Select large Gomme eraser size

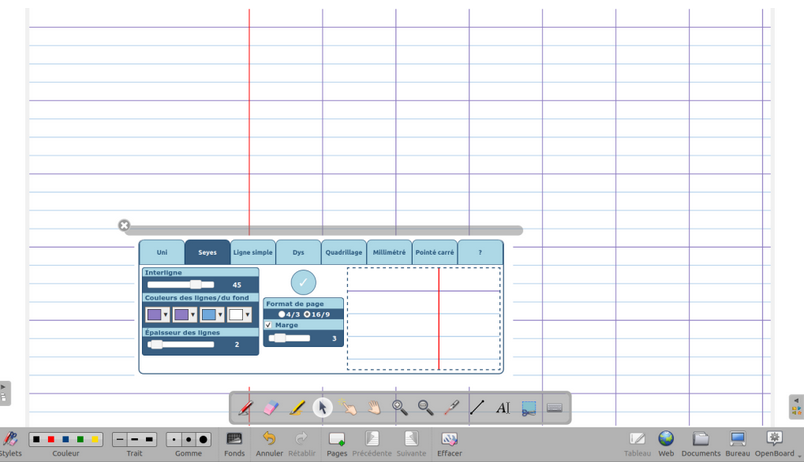(204, 439)
